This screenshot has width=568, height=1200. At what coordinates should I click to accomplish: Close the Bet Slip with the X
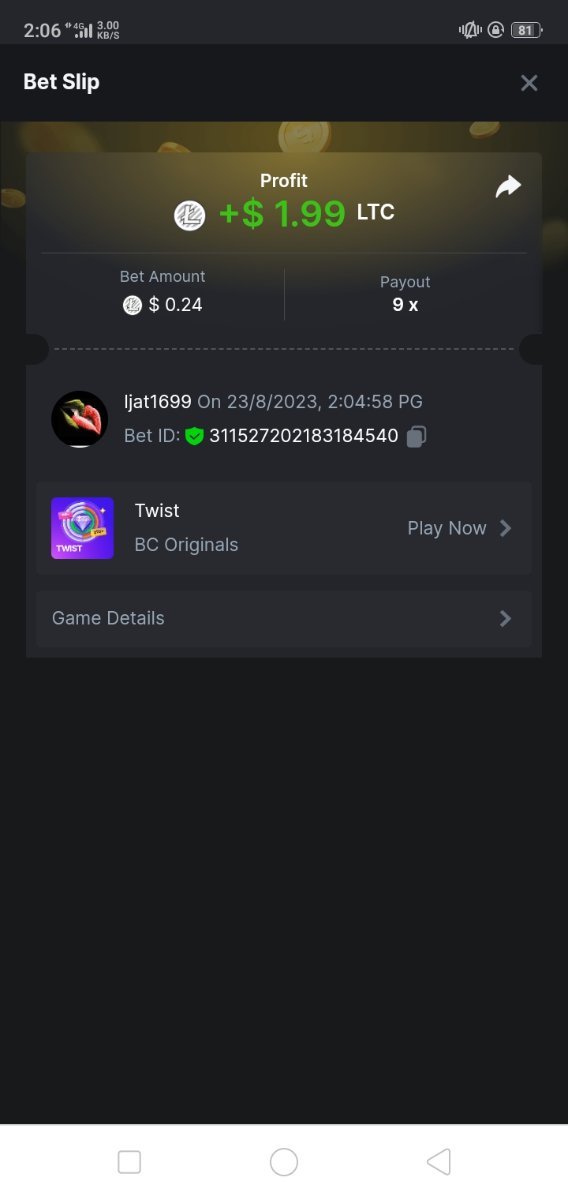click(529, 83)
